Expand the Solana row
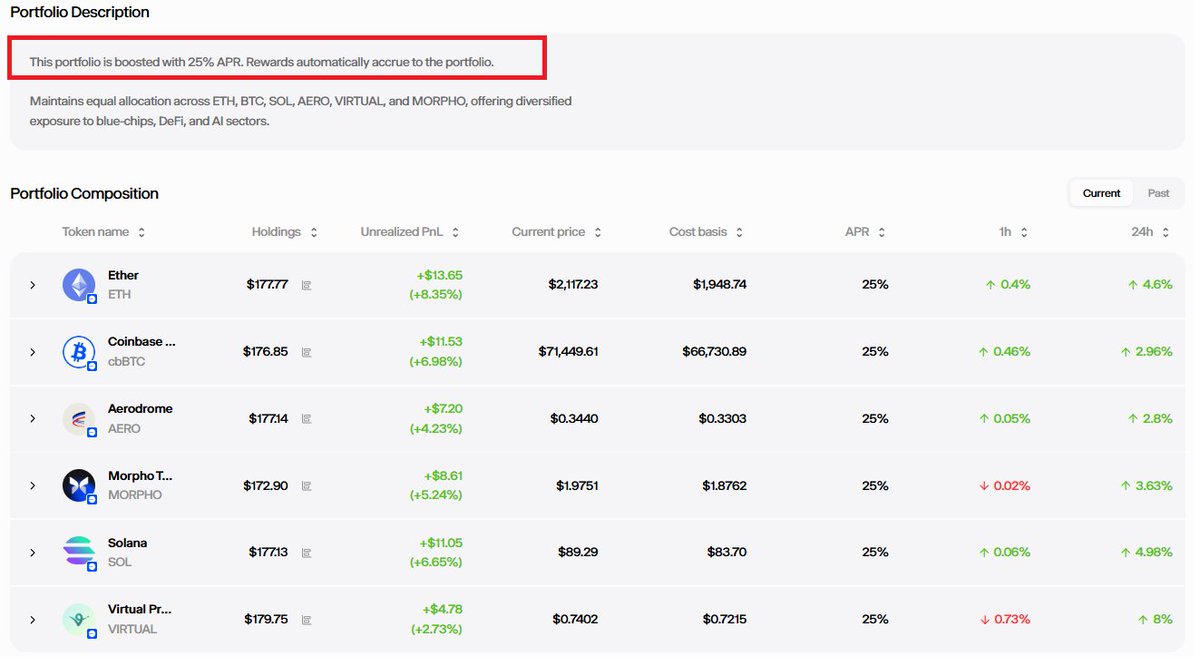Screen dimensions: 1200x666 (32, 552)
